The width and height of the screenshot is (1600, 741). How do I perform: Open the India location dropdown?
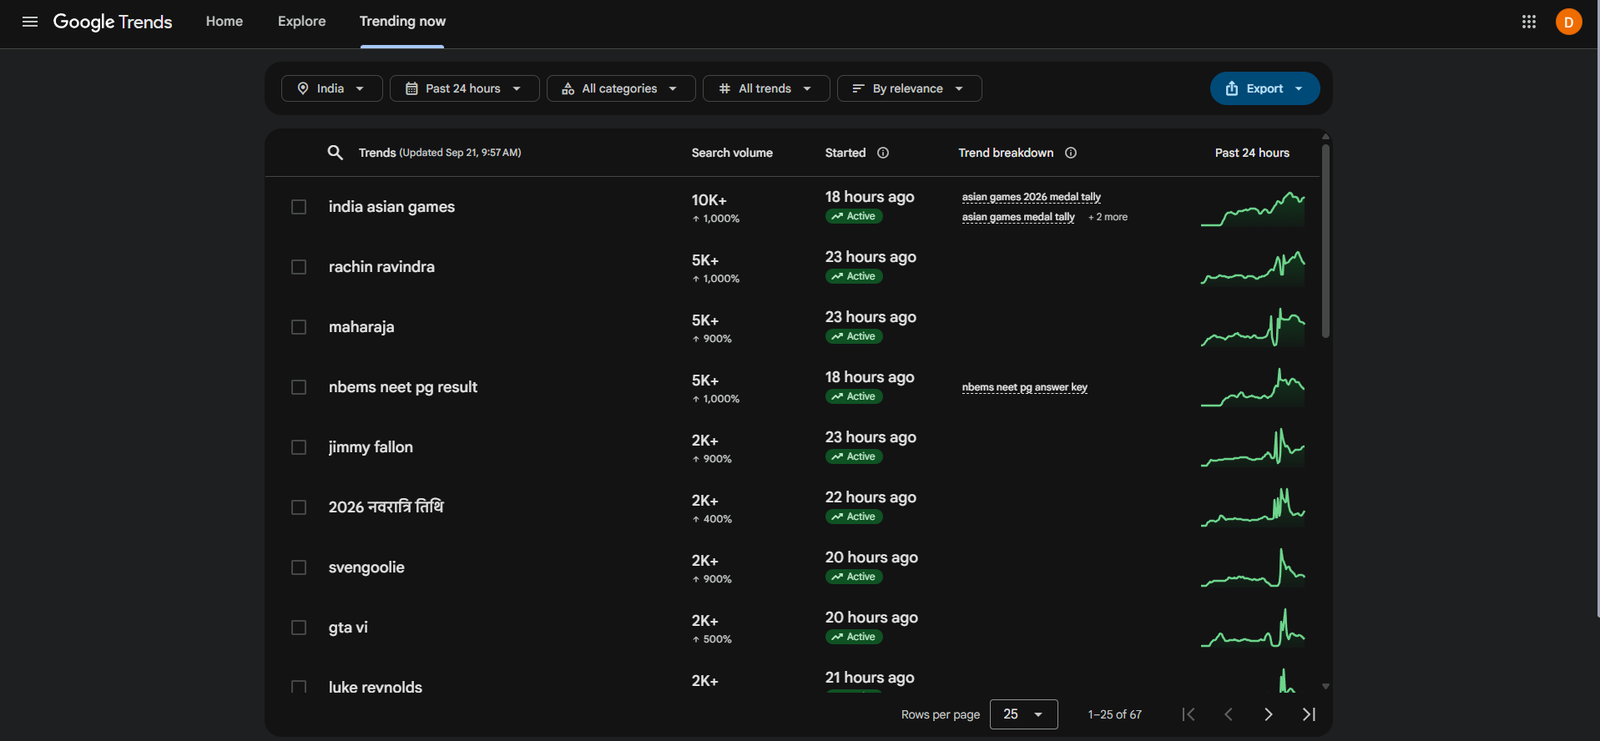pos(331,89)
